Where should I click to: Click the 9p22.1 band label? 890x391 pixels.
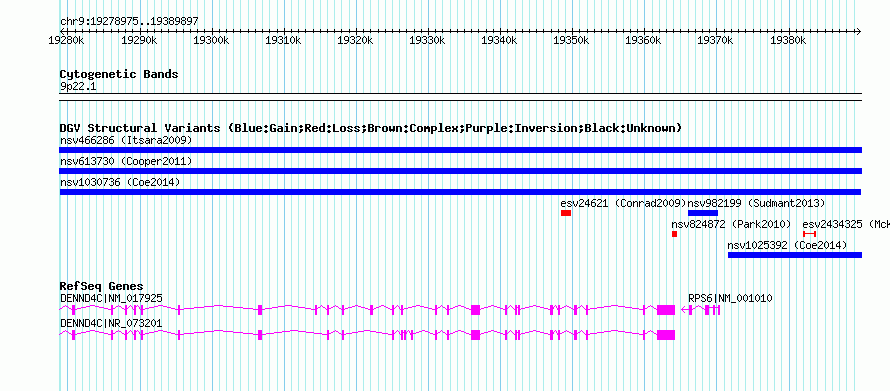(78, 87)
